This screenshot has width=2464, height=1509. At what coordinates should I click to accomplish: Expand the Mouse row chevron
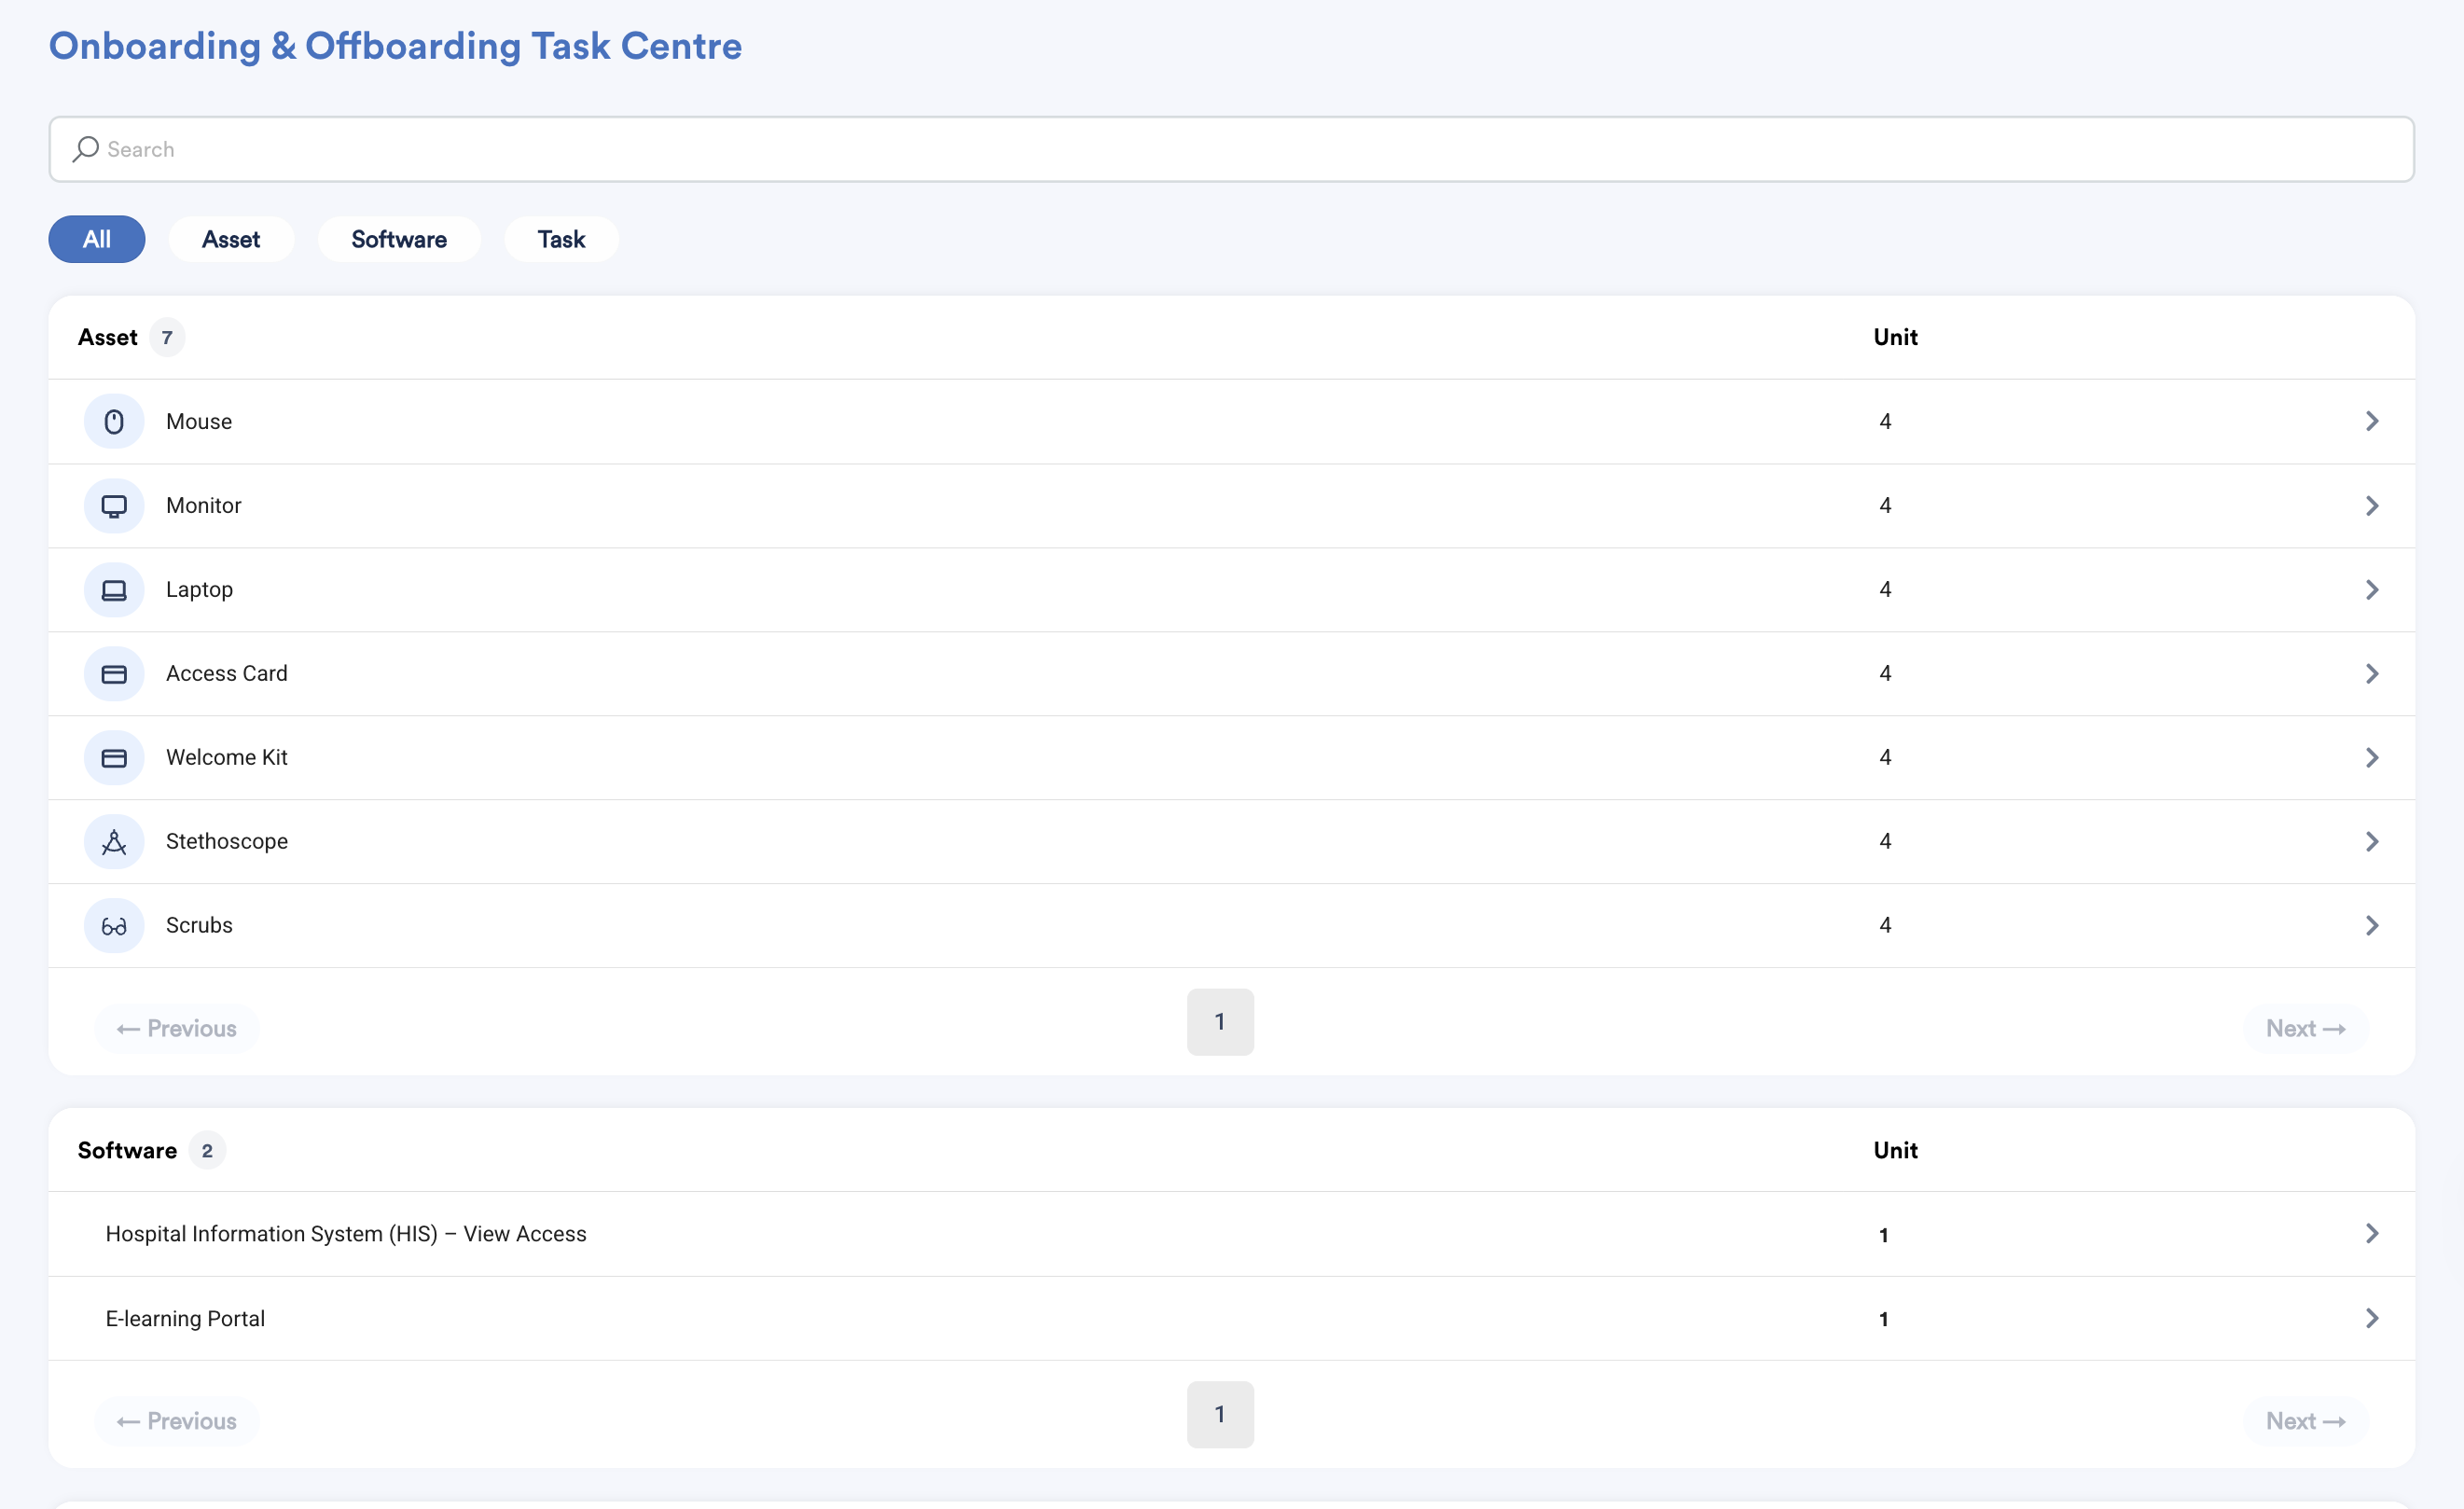click(2371, 421)
